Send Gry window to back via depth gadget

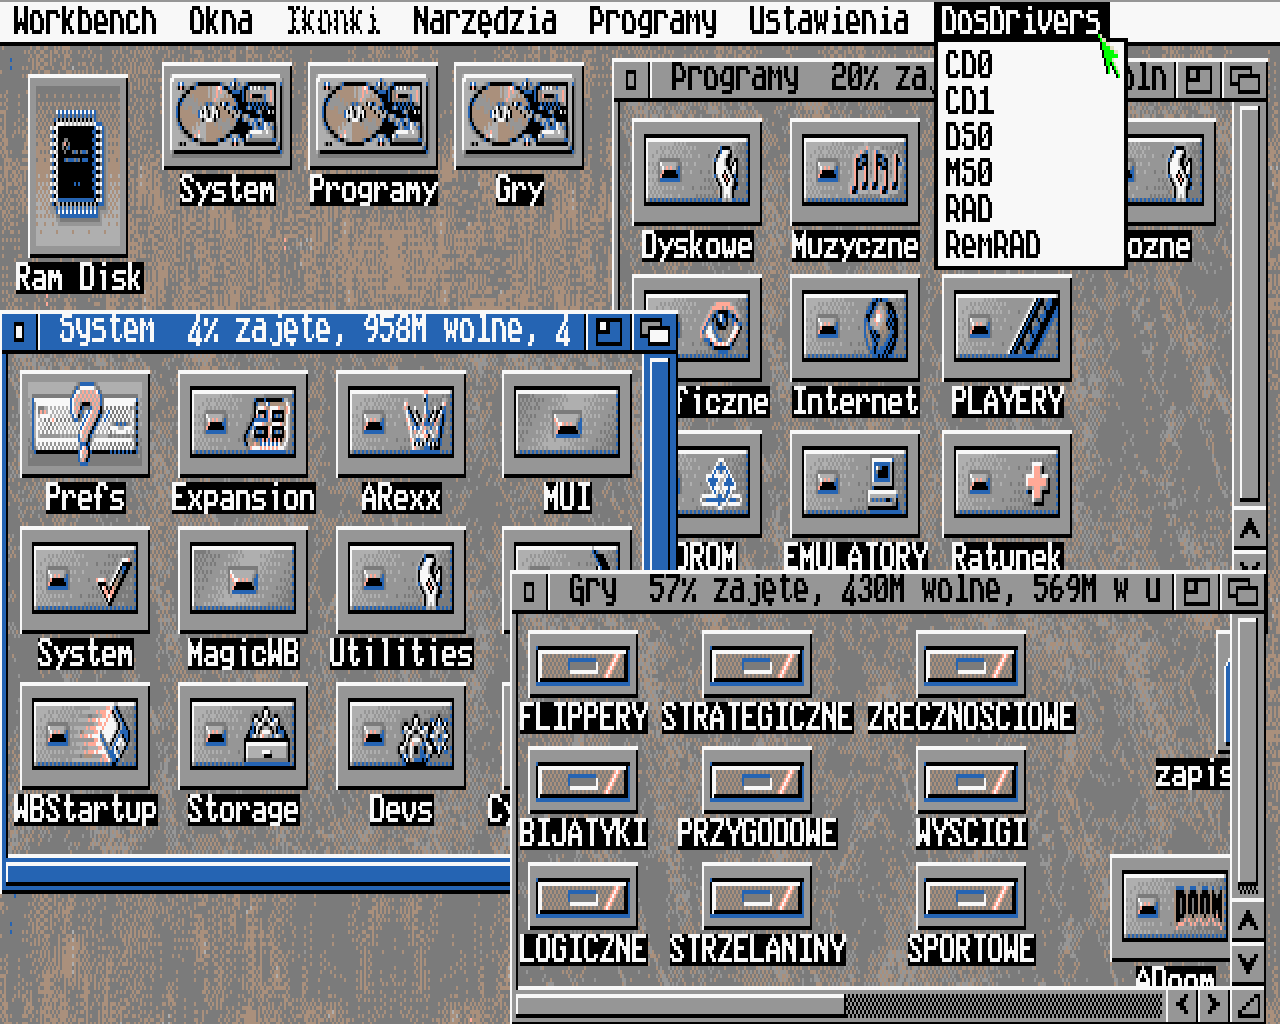coord(1244,591)
